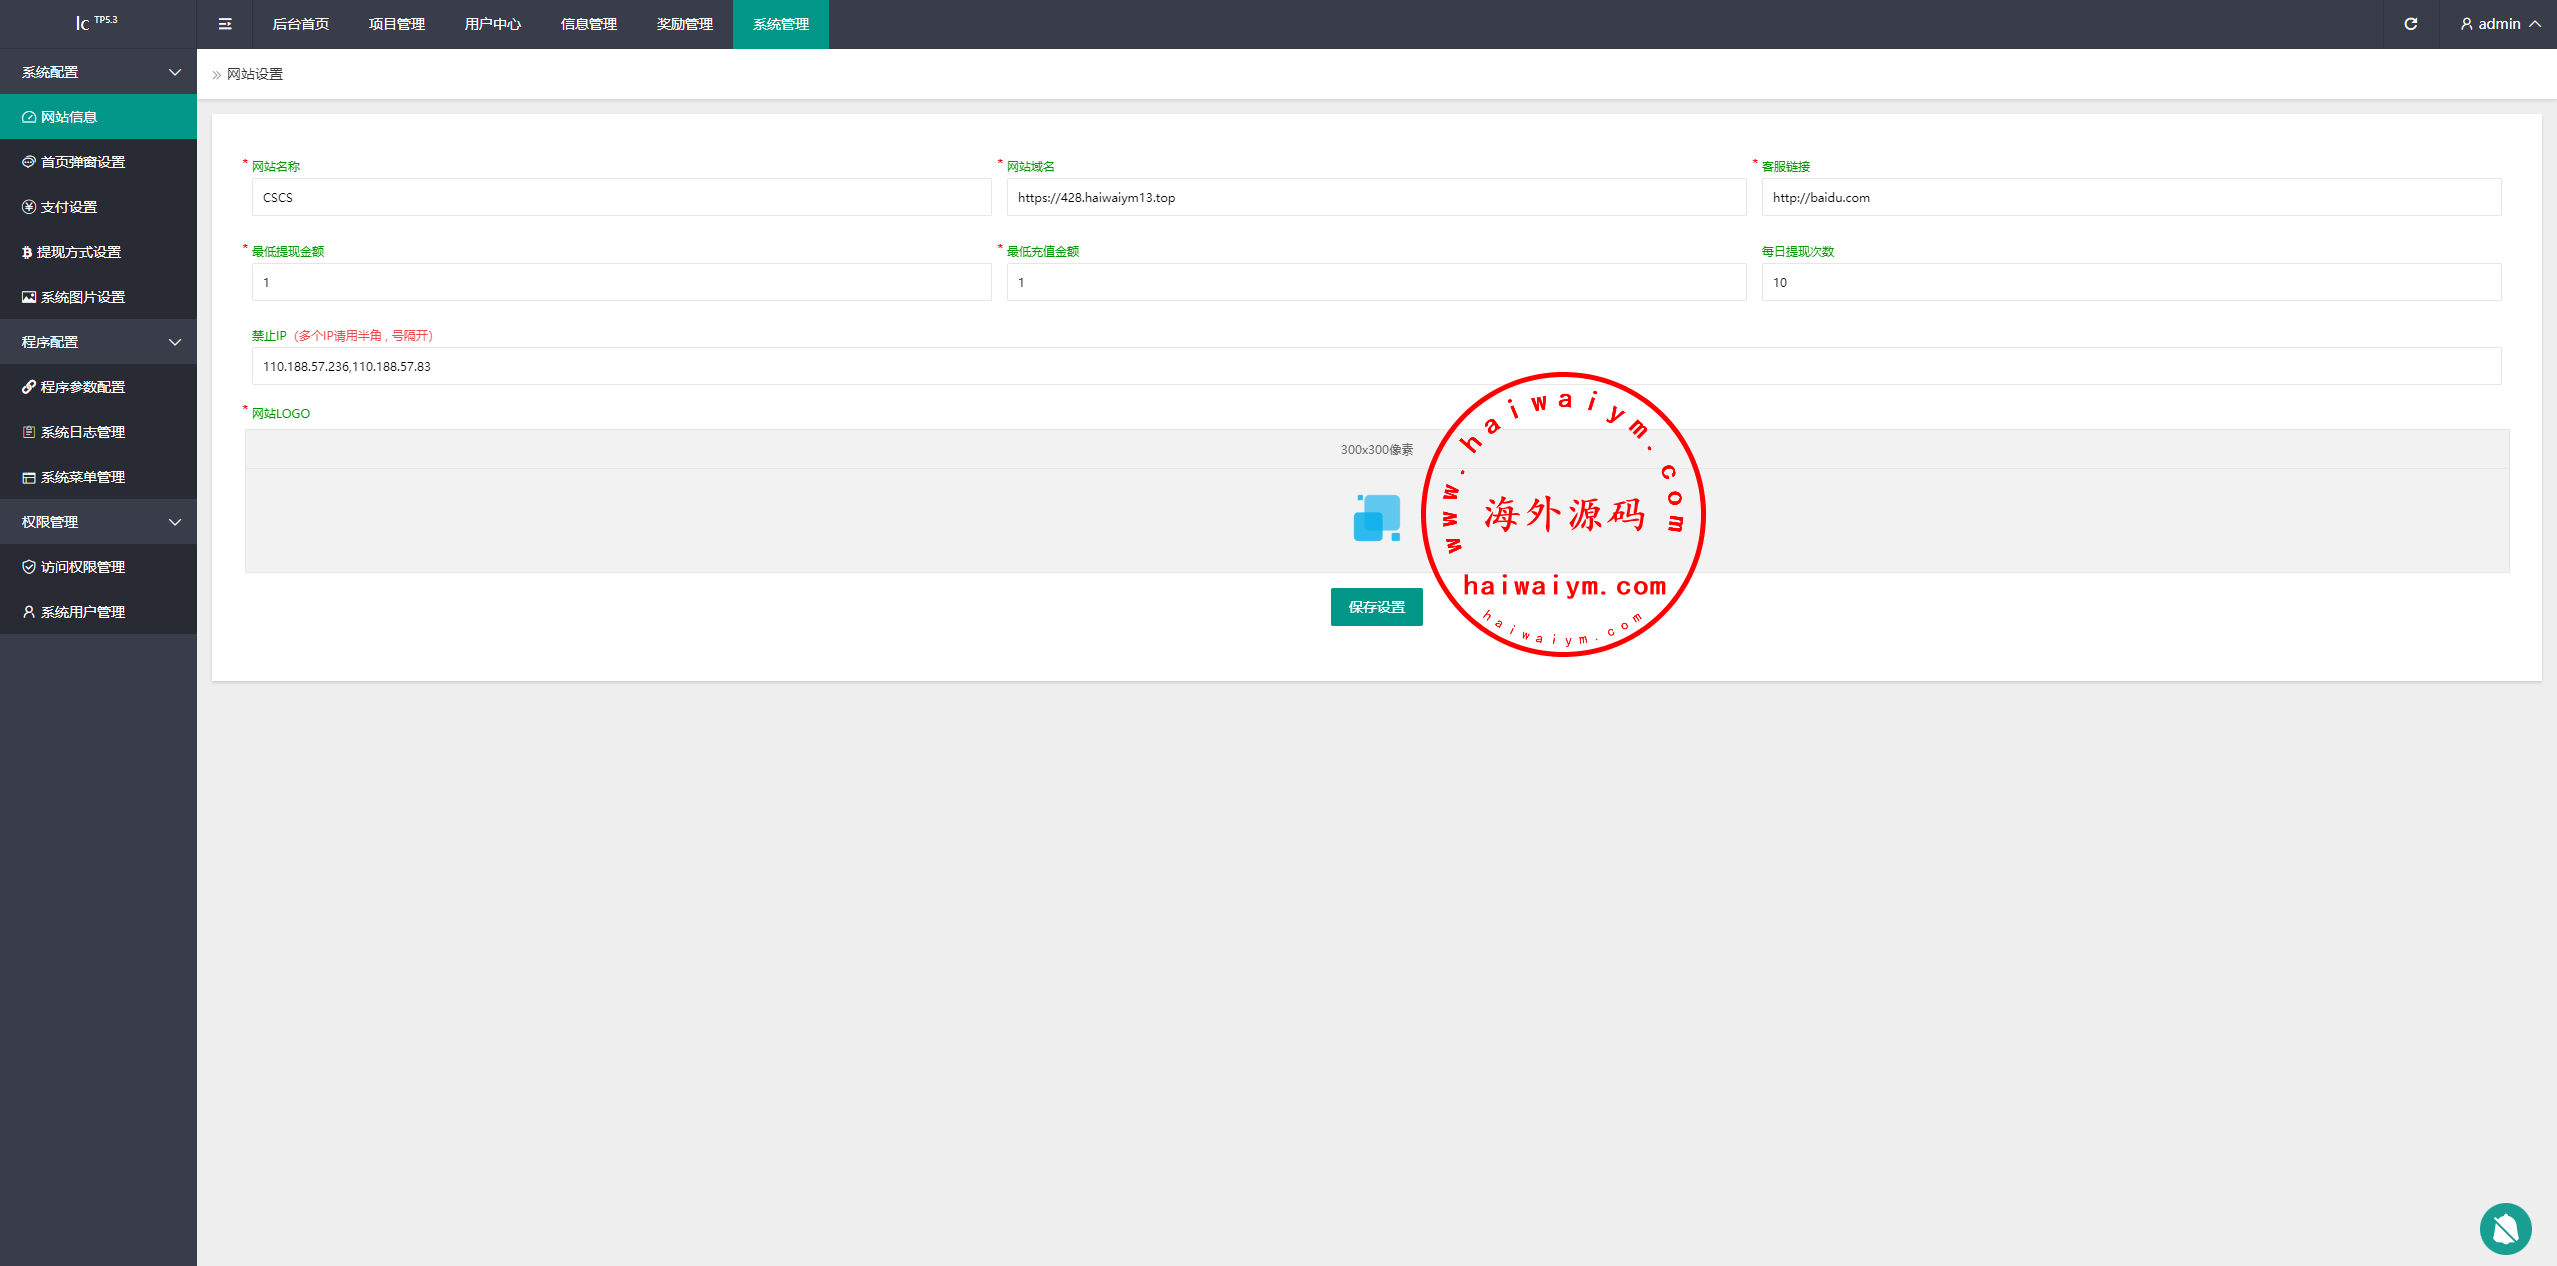Open 支付设置 payment settings item
Screen dimensions: 2557x1266
coord(68,207)
